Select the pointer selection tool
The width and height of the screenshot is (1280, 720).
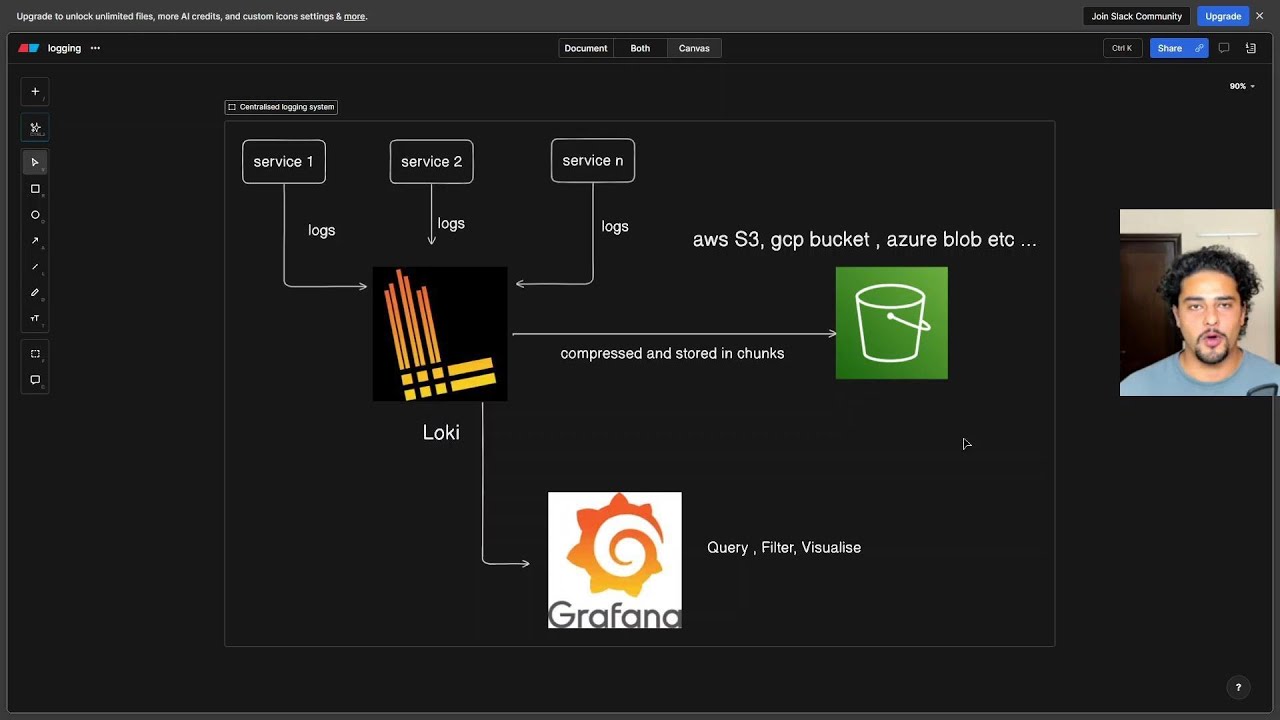35,162
